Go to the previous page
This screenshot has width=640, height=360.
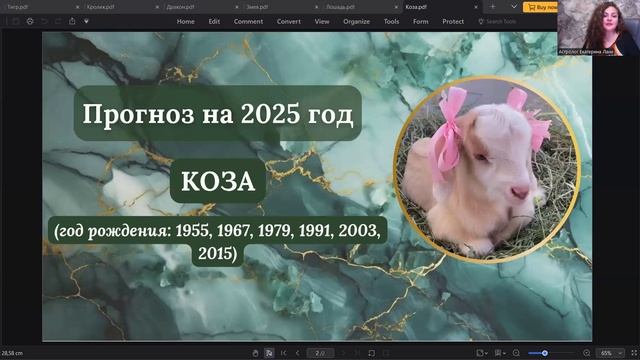click(x=298, y=353)
